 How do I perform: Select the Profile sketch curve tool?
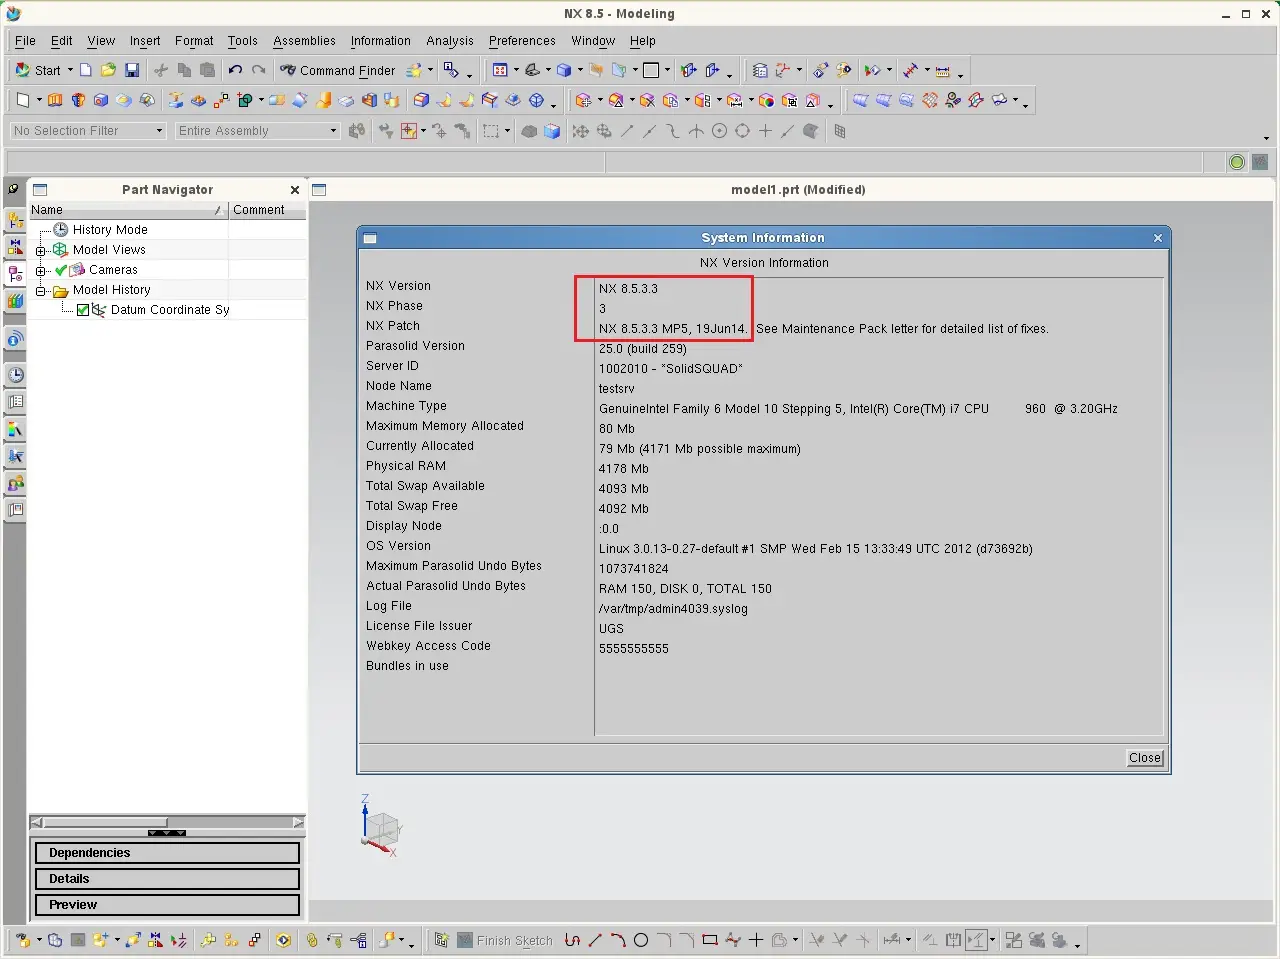point(572,940)
